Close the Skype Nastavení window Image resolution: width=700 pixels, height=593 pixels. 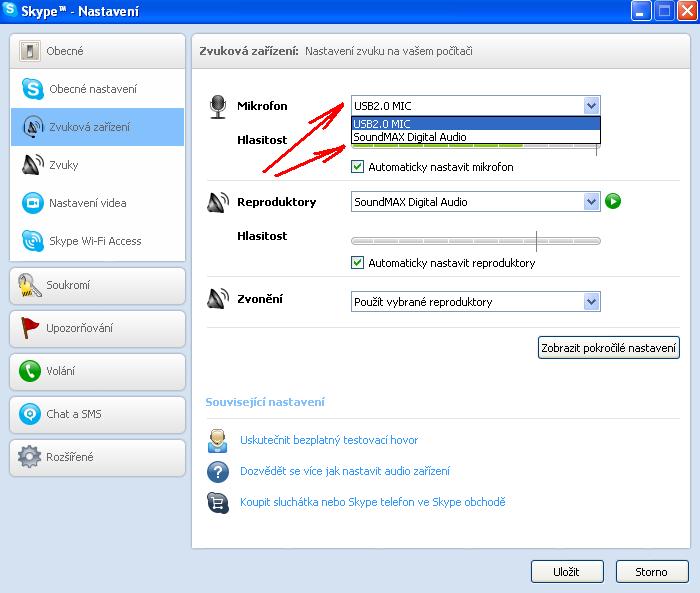tap(687, 11)
